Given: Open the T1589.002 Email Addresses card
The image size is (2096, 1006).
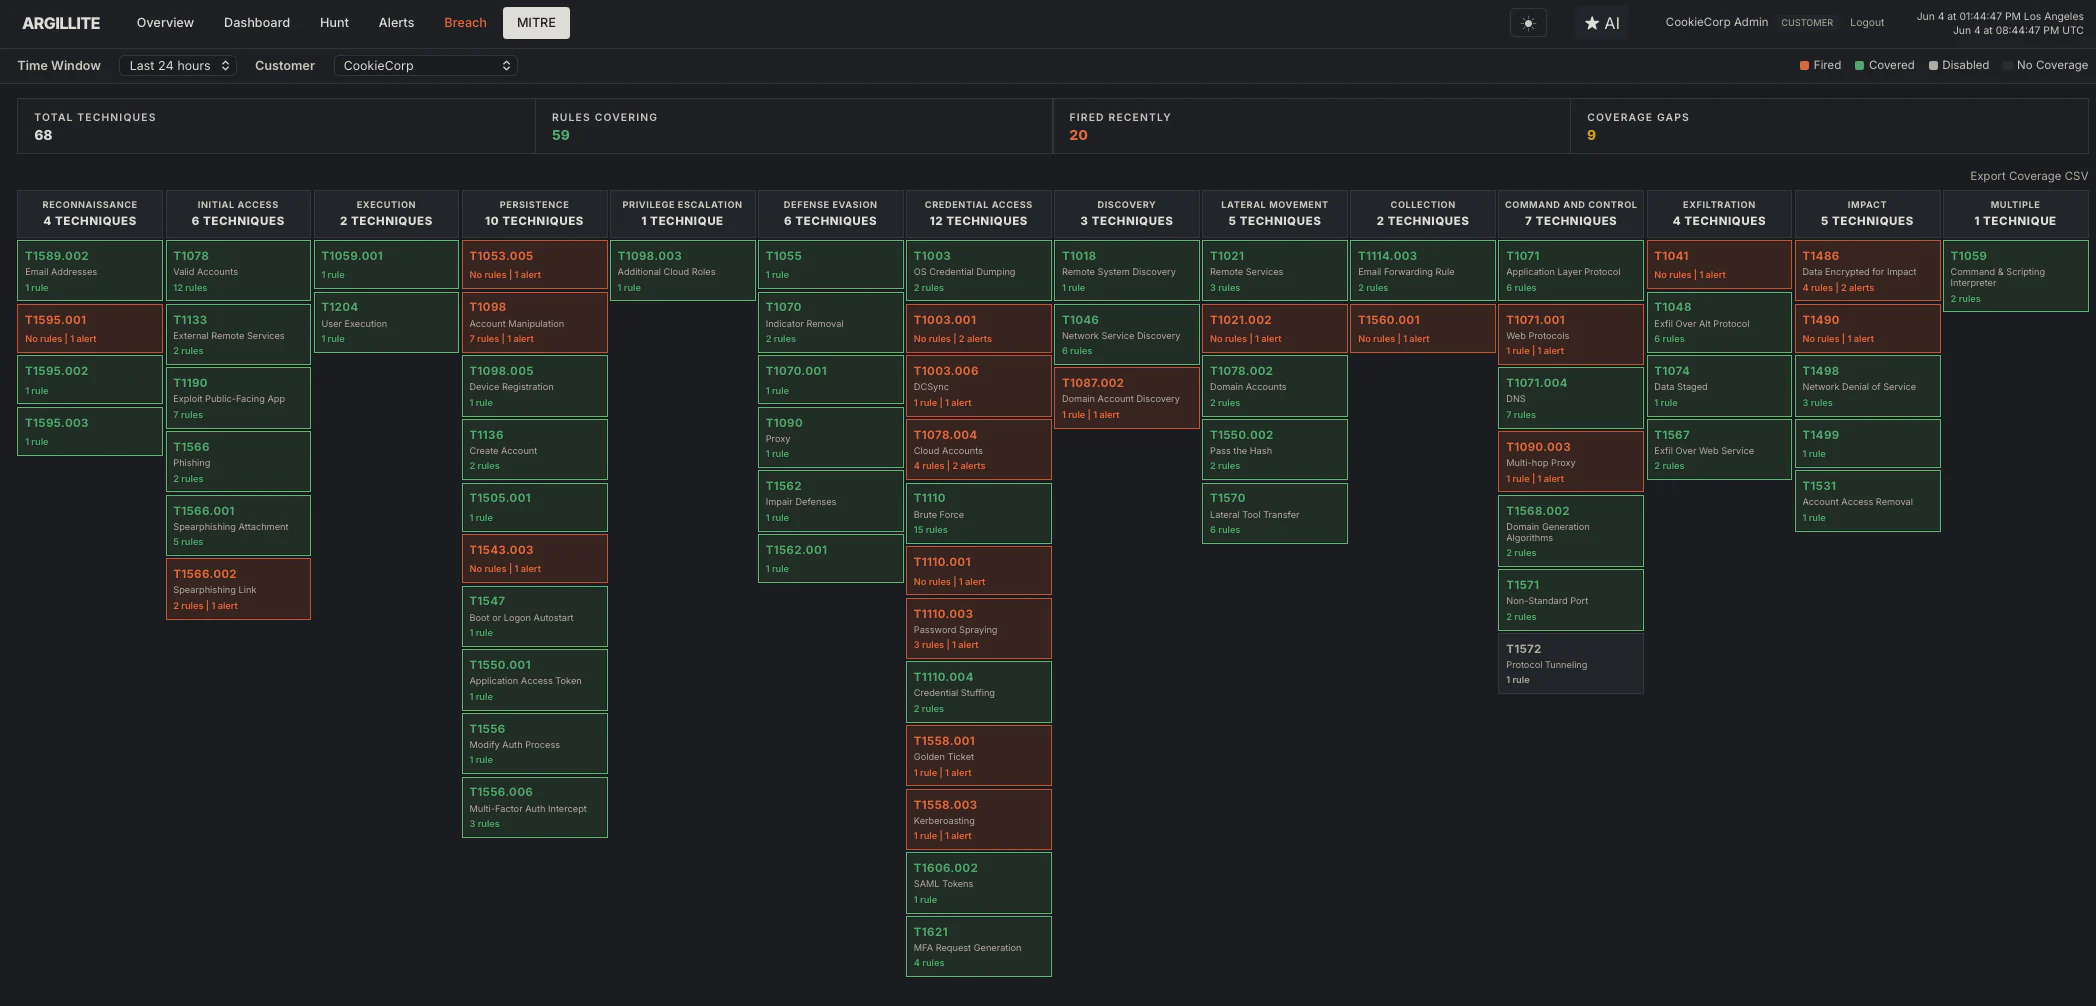Looking at the screenshot, I should 90,270.
